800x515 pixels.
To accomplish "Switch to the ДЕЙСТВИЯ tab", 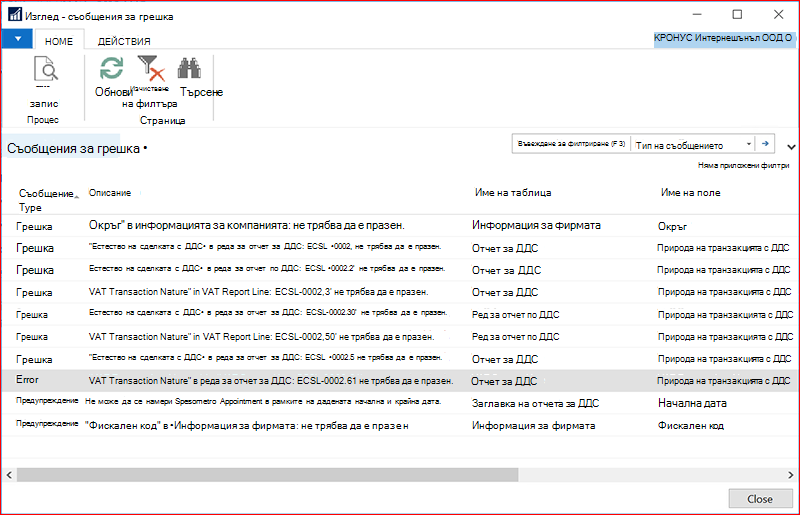I will [x=124, y=41].
